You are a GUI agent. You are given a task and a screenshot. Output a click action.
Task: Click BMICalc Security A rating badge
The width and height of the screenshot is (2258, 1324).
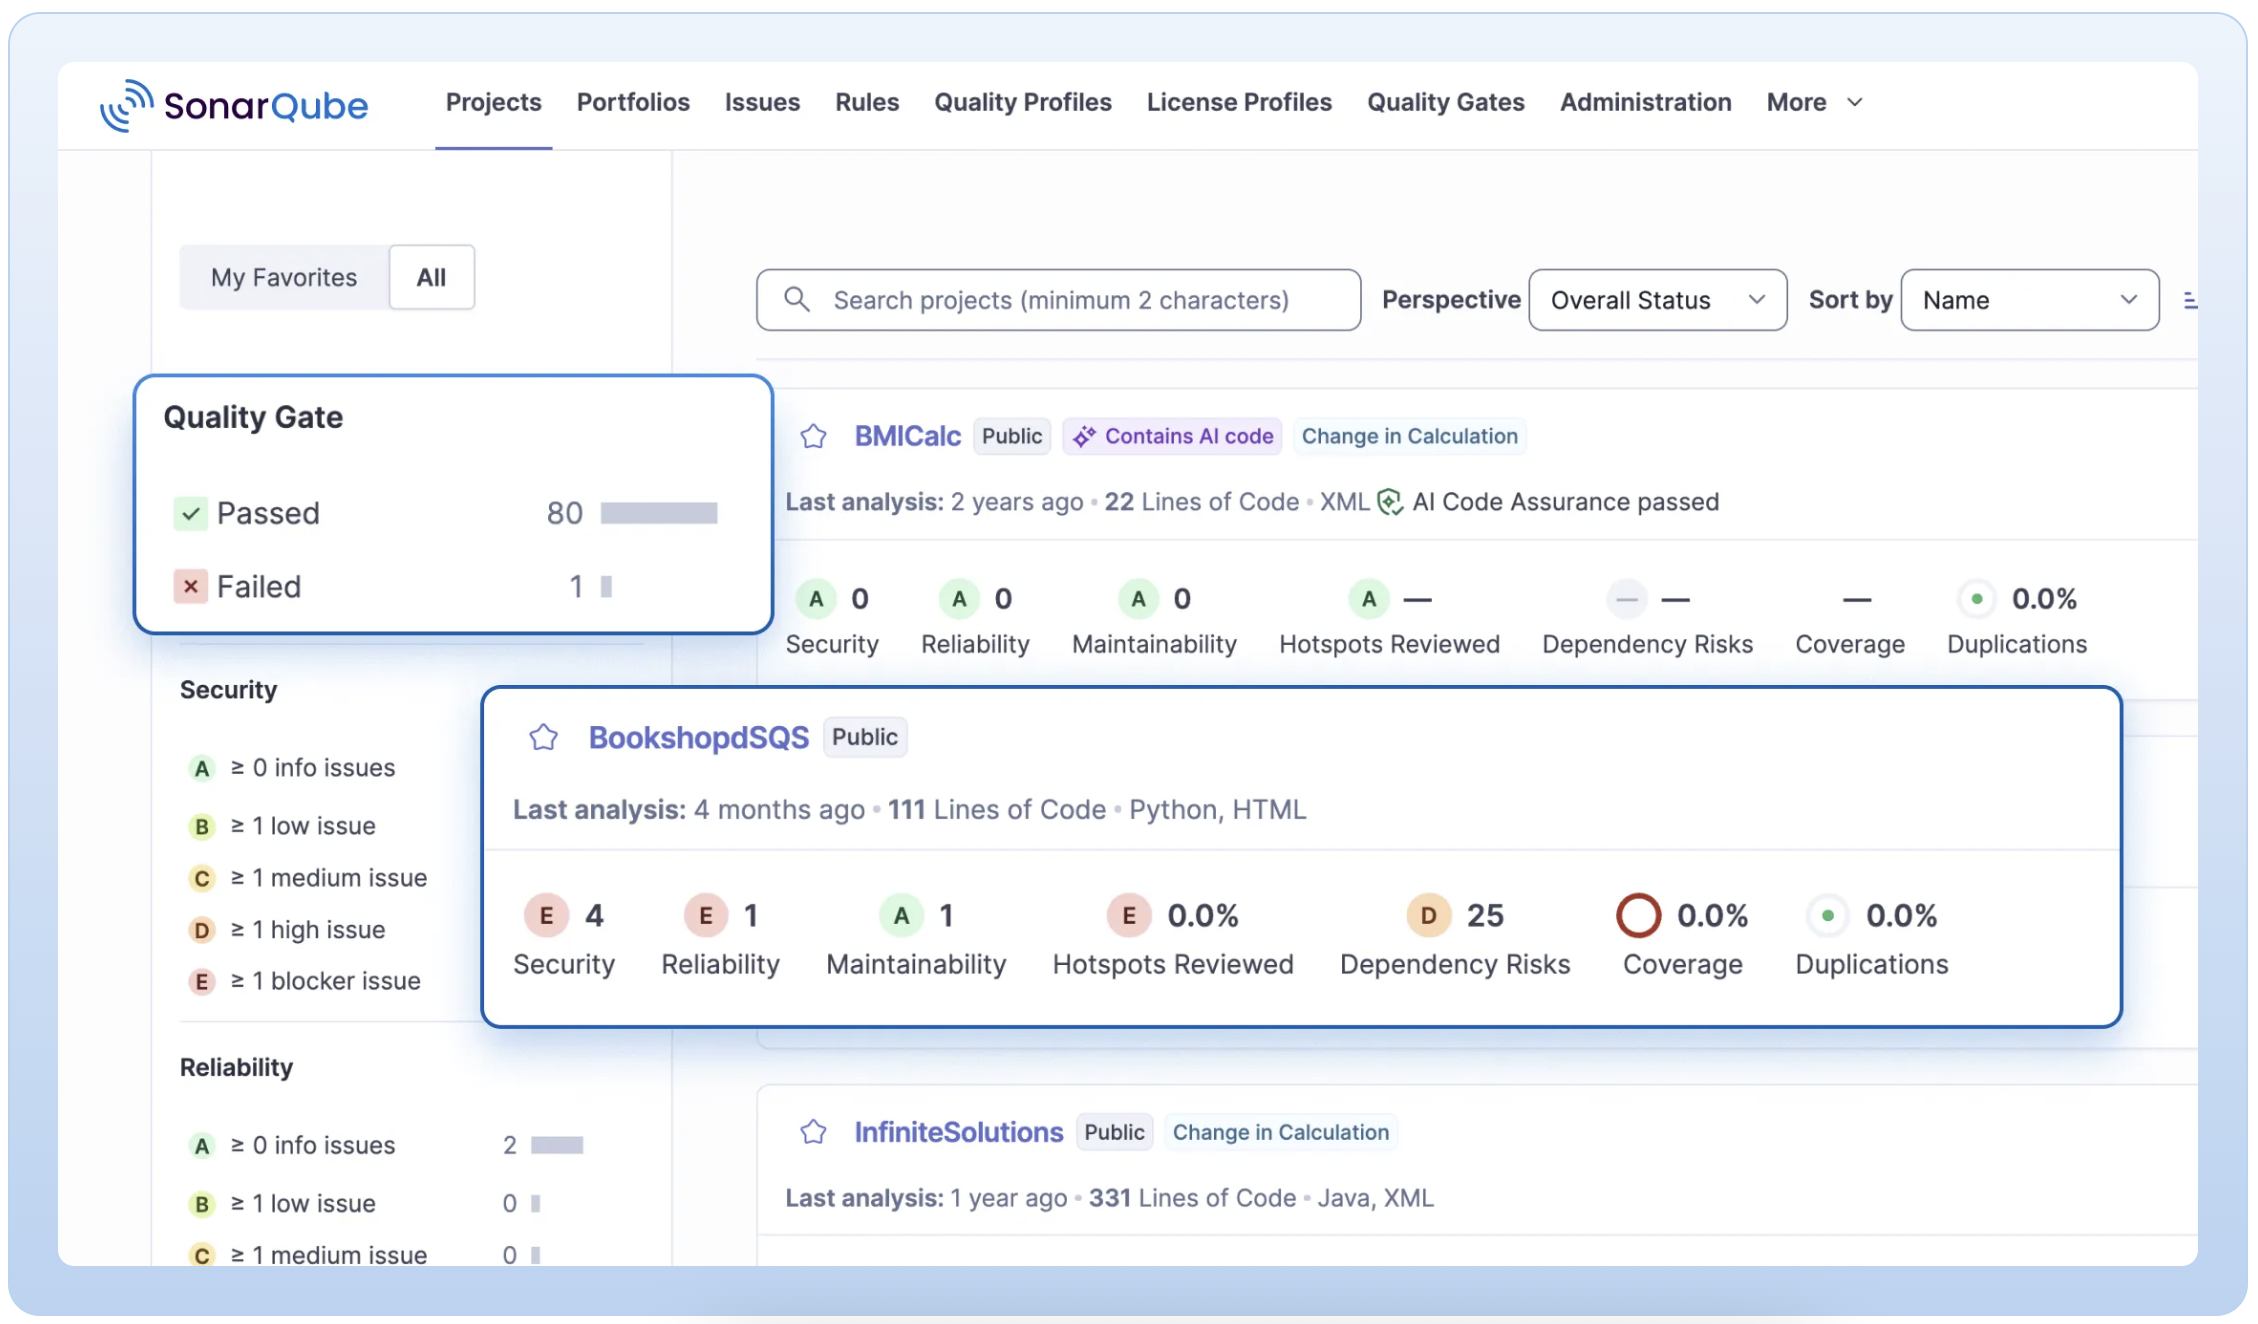coord(817,599)
